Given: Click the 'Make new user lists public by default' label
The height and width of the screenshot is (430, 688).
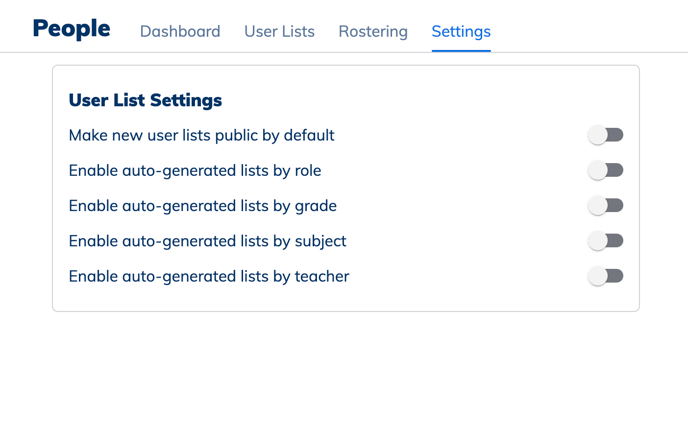Looking at the screenshot, I should click(201, 135).
